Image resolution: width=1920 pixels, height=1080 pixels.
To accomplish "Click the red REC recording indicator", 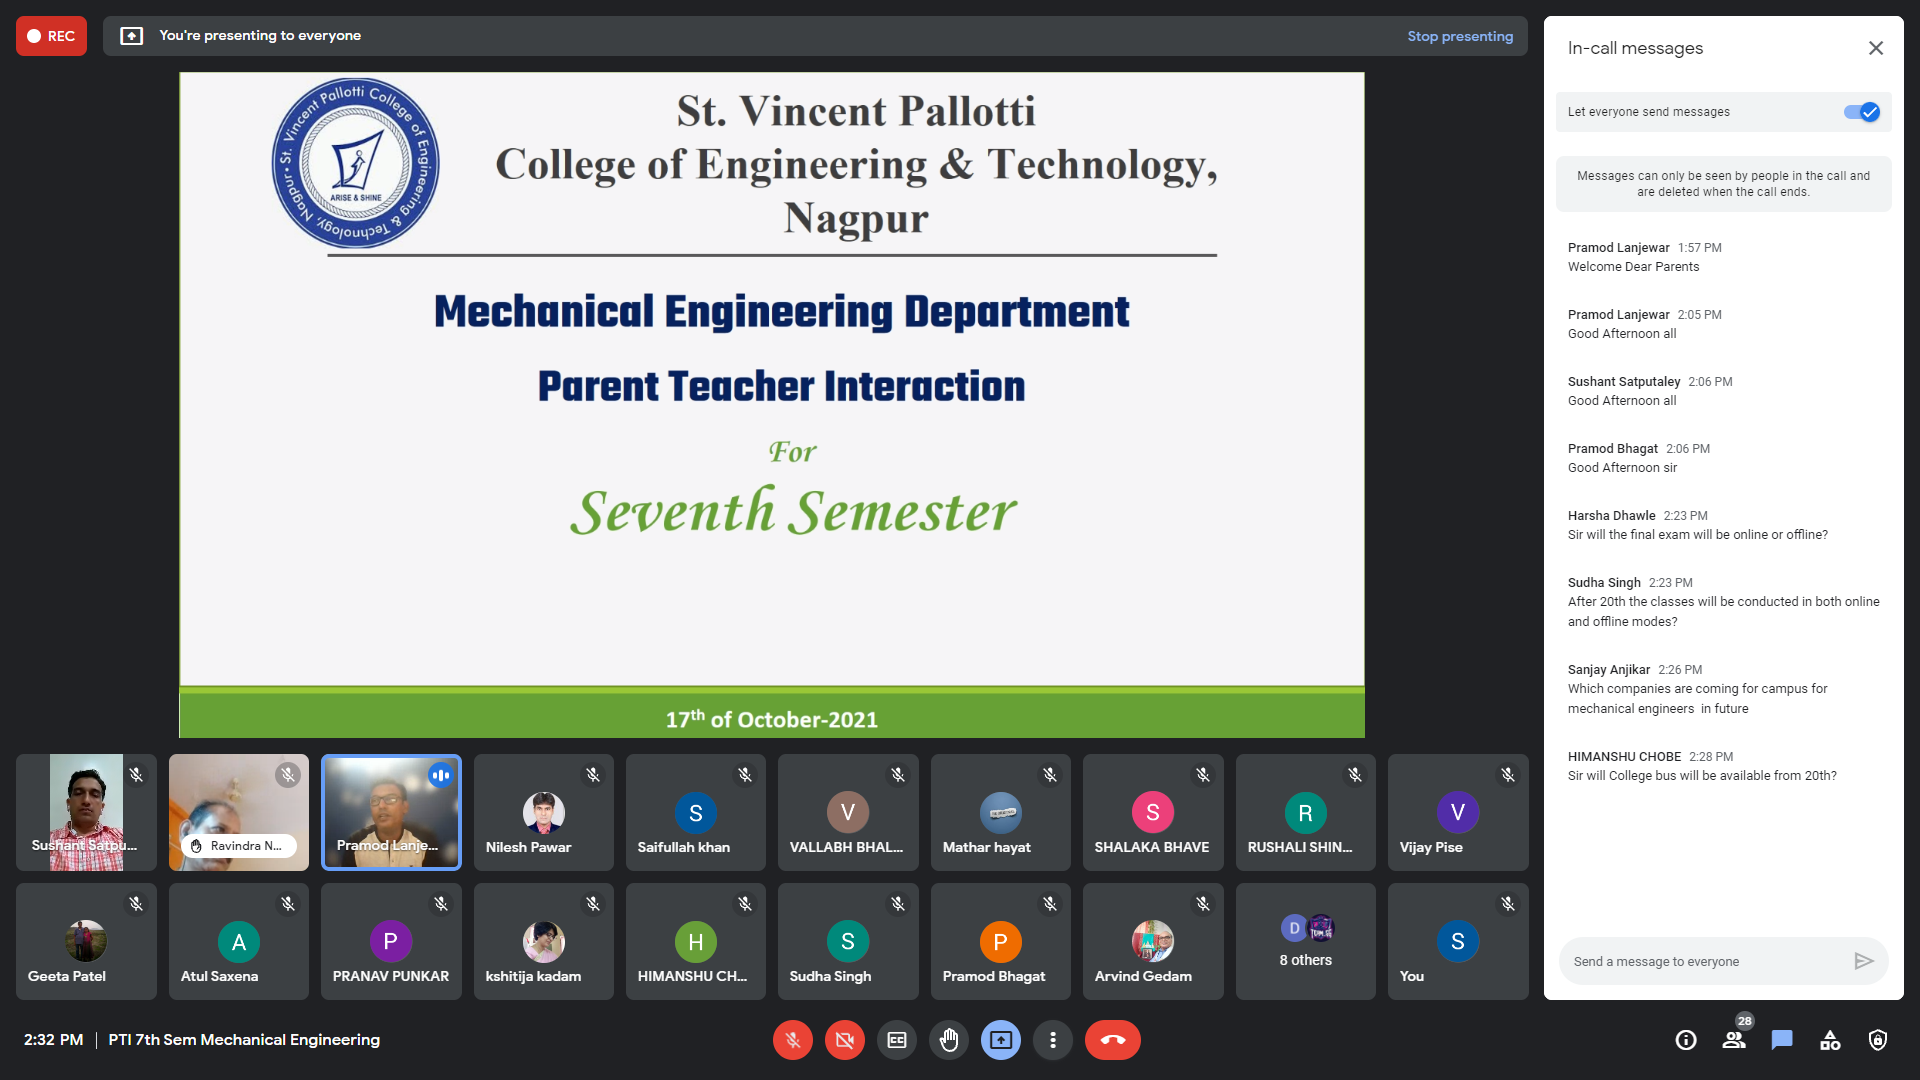I will 51,36.
